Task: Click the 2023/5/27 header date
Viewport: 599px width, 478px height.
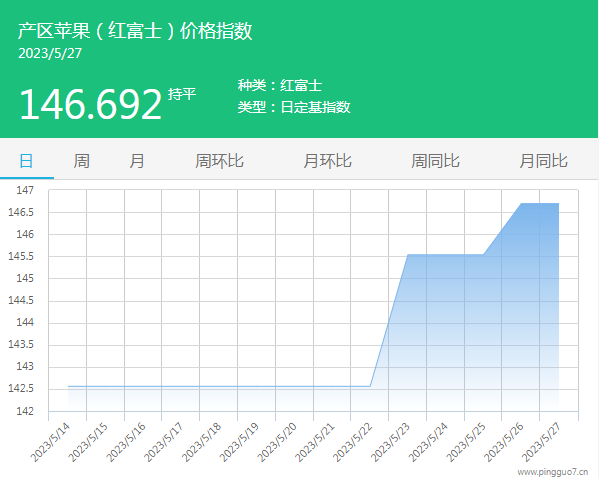Action: 50,53
